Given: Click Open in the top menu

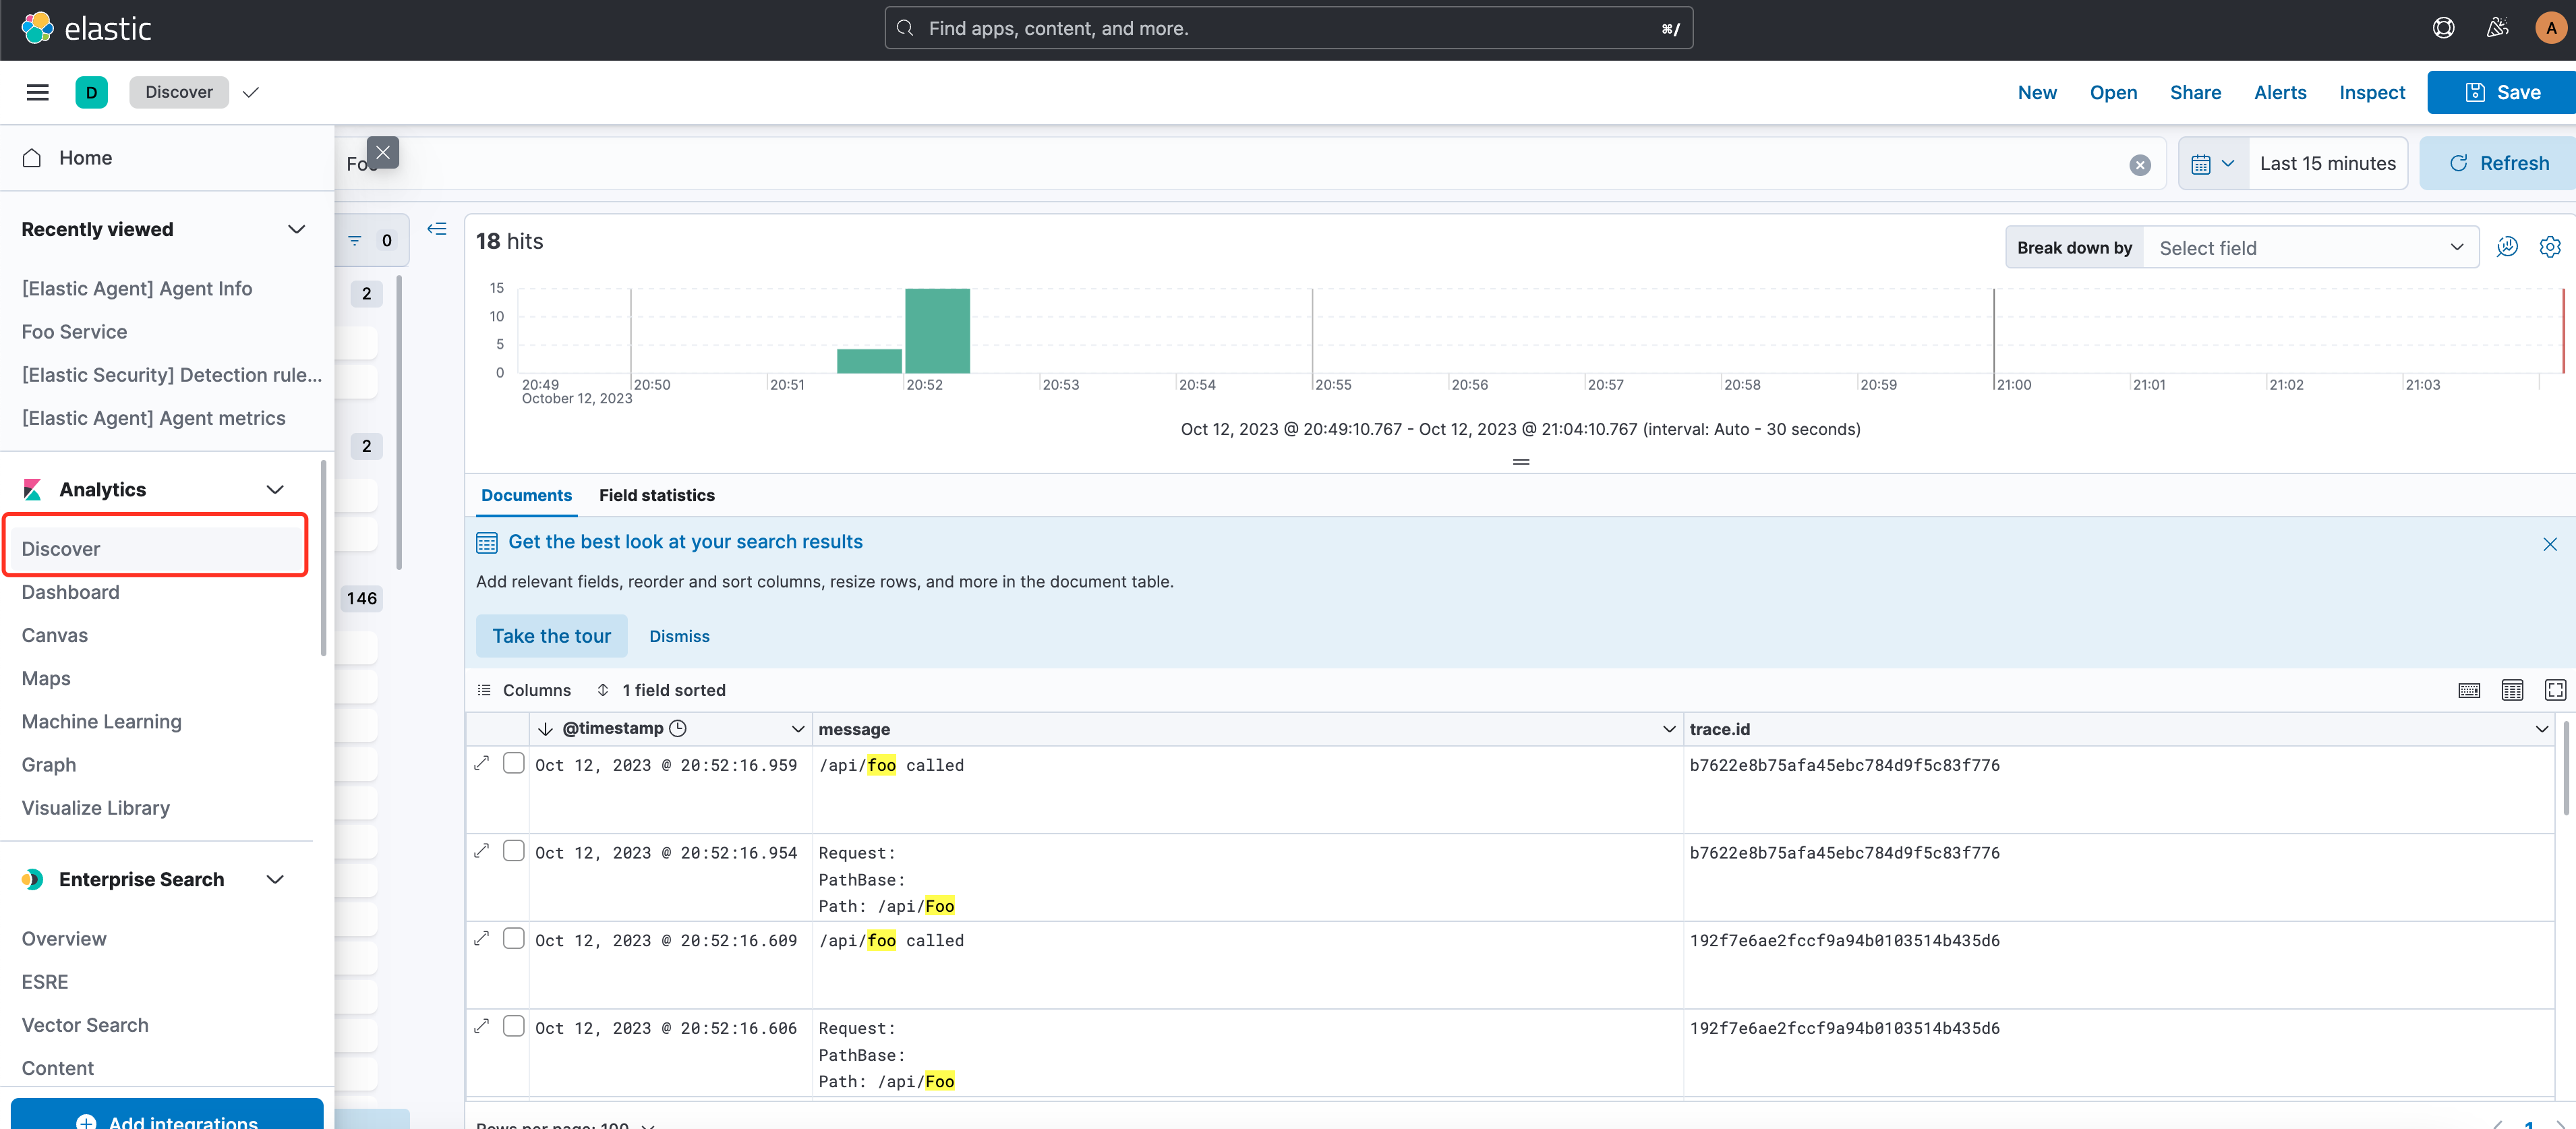Looking at the screenshot, I should [2113, 92].
